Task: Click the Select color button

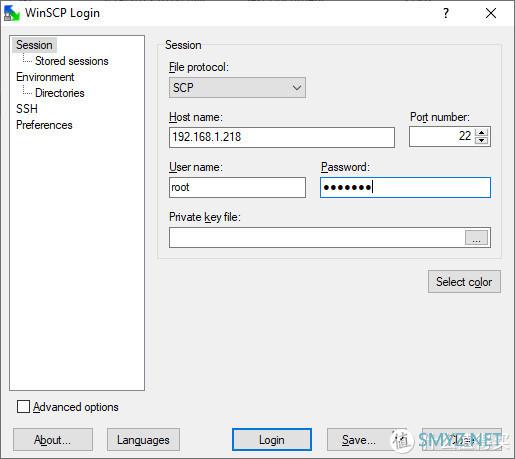Action: click(464, 282)
